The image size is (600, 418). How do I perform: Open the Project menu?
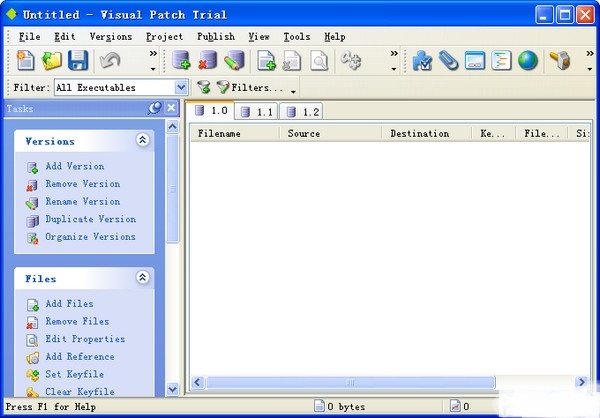[164, 37]
